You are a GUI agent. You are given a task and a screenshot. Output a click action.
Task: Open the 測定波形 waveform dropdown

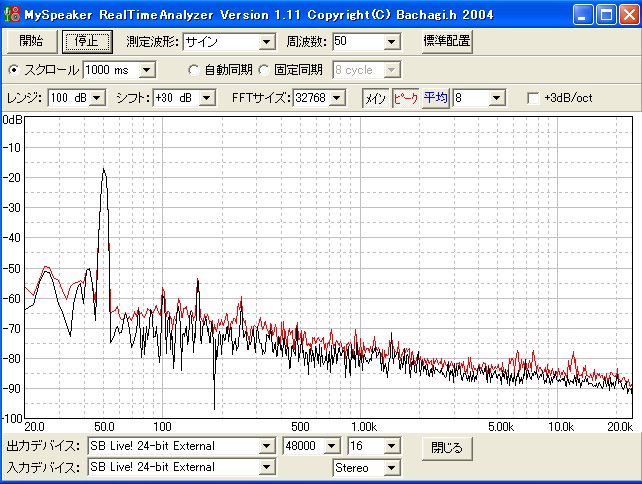(x=267, y=42)
